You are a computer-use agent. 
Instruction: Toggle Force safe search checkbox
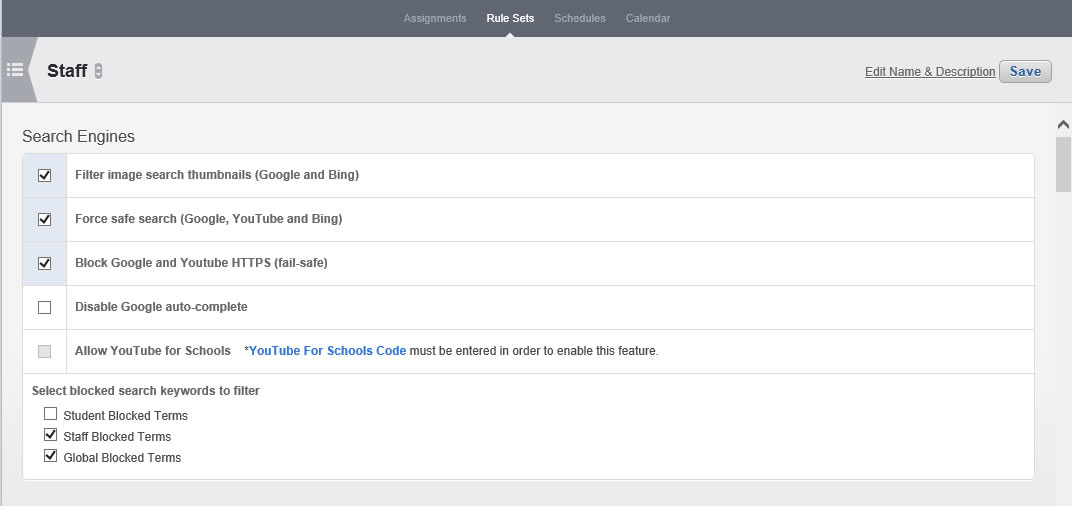point(44,219)
